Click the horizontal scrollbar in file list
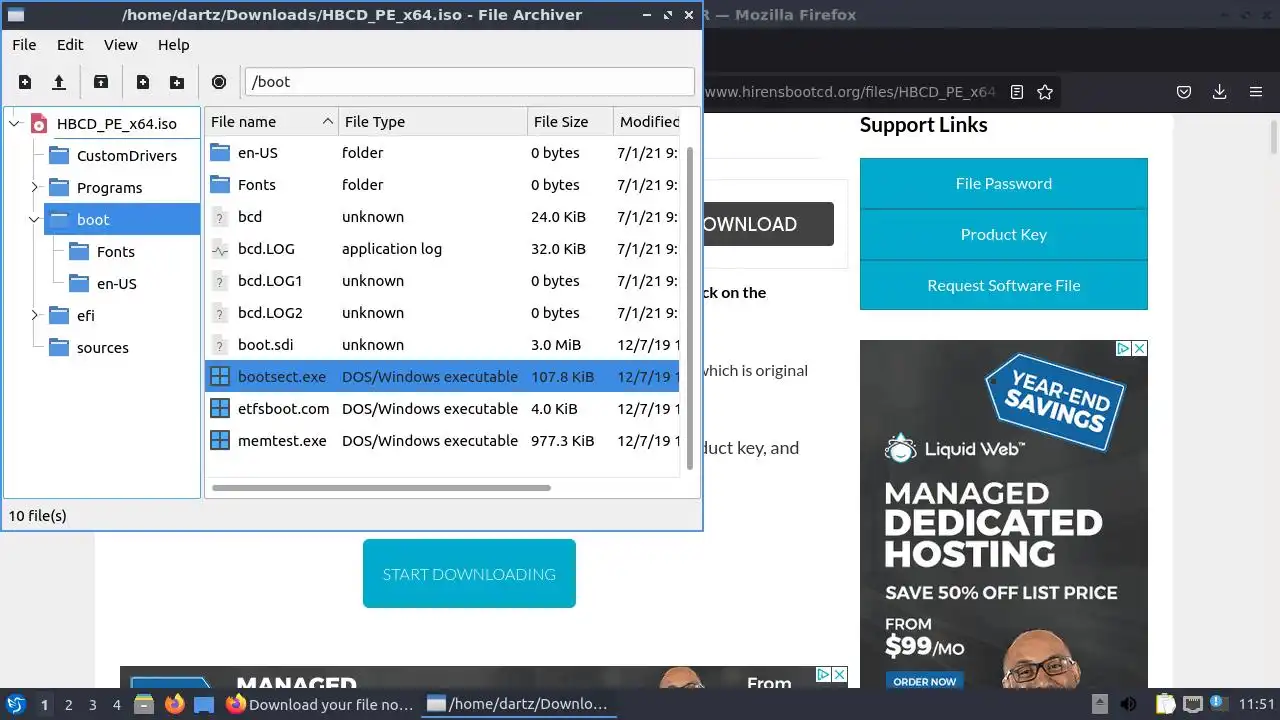 [x=381, y=488]
